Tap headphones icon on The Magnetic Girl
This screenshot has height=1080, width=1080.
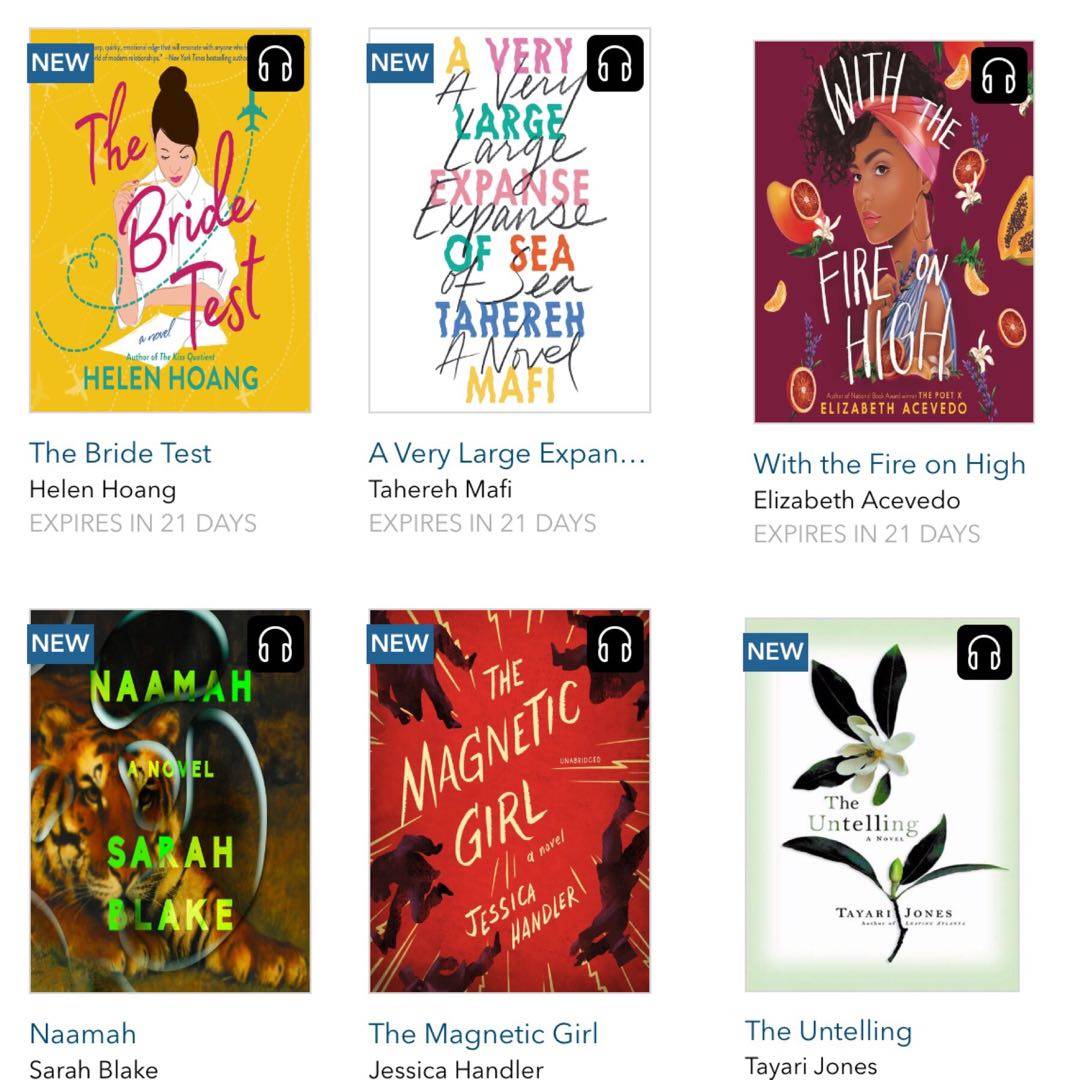coord(615,644)
